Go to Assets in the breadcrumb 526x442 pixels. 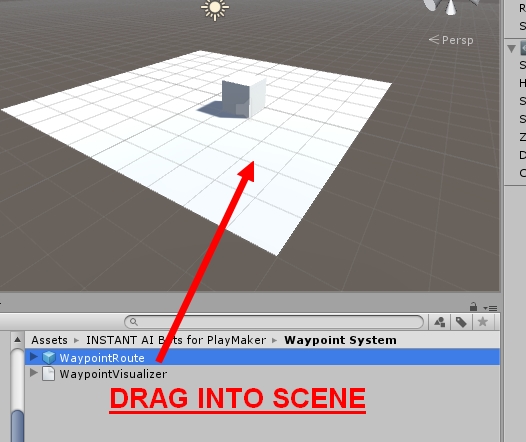(x=50, y=340)
